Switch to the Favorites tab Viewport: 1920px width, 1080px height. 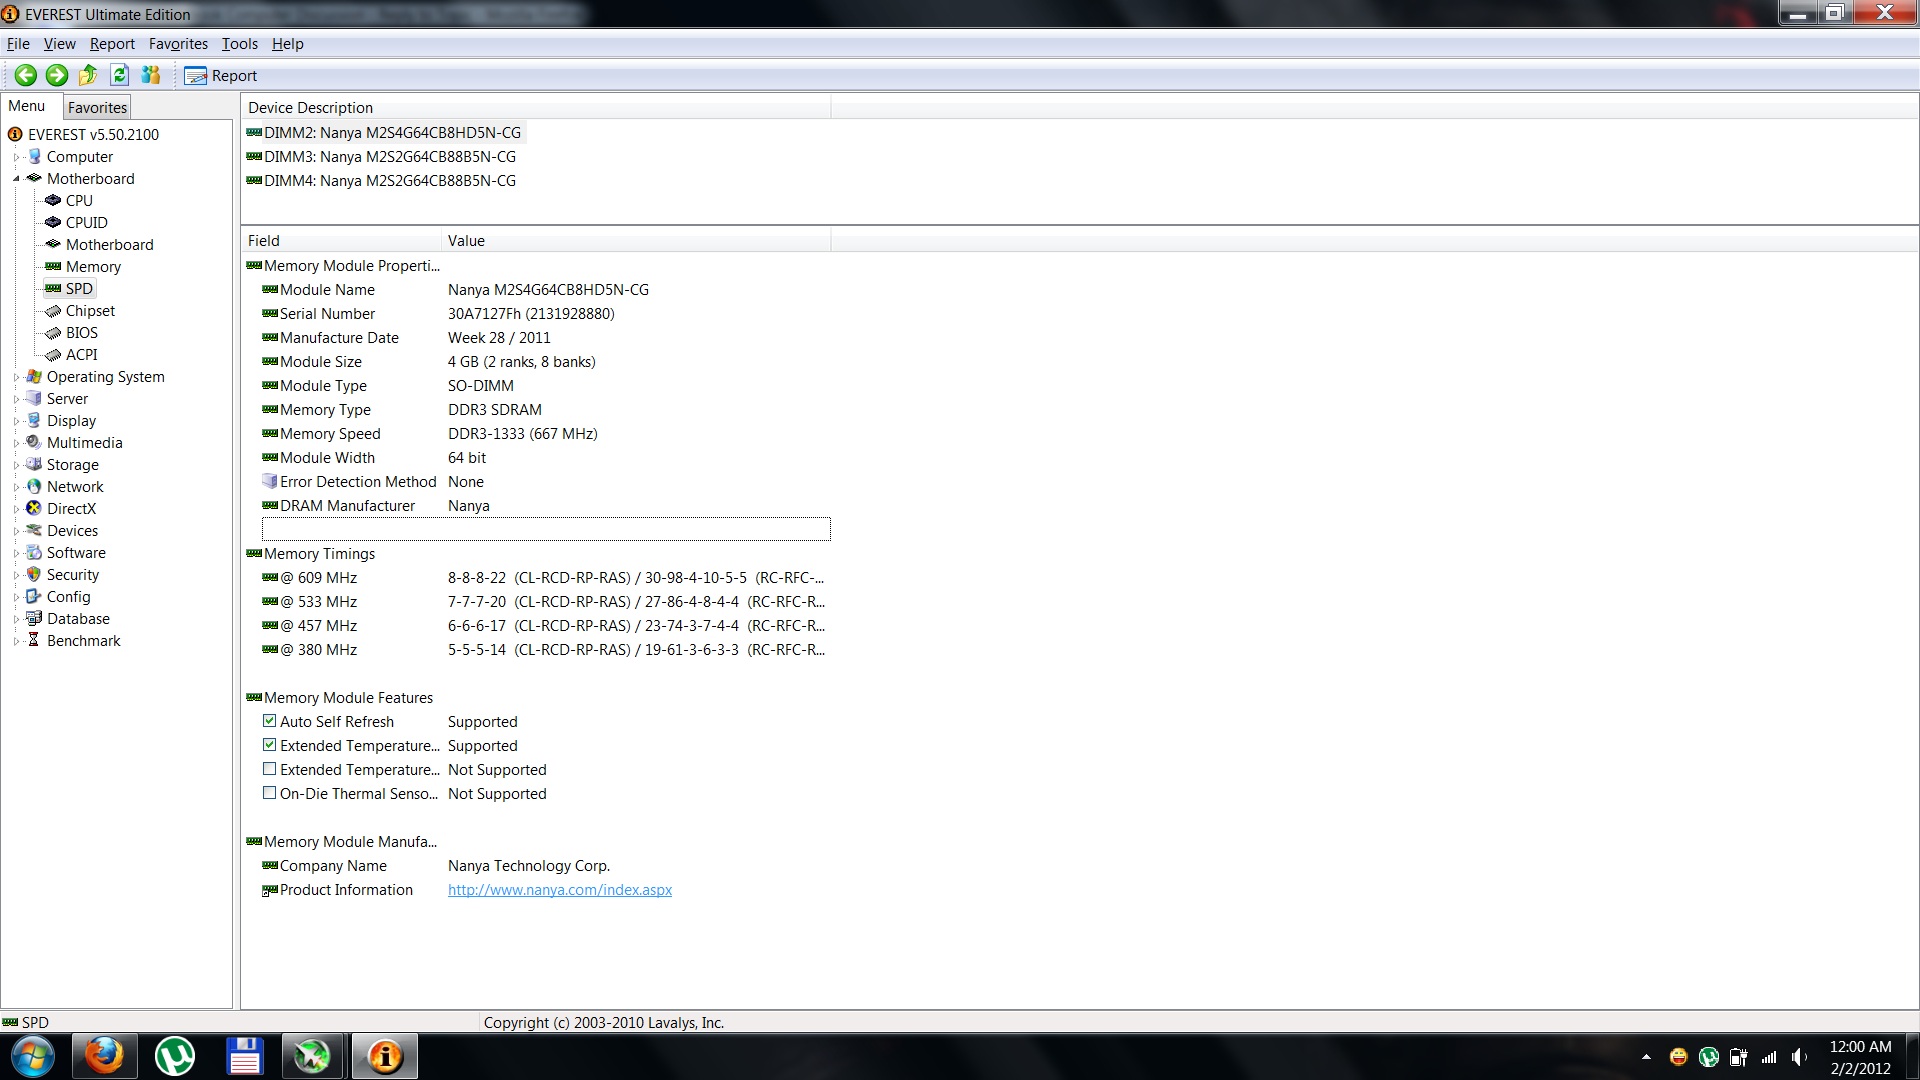click(x=97, y=107)
